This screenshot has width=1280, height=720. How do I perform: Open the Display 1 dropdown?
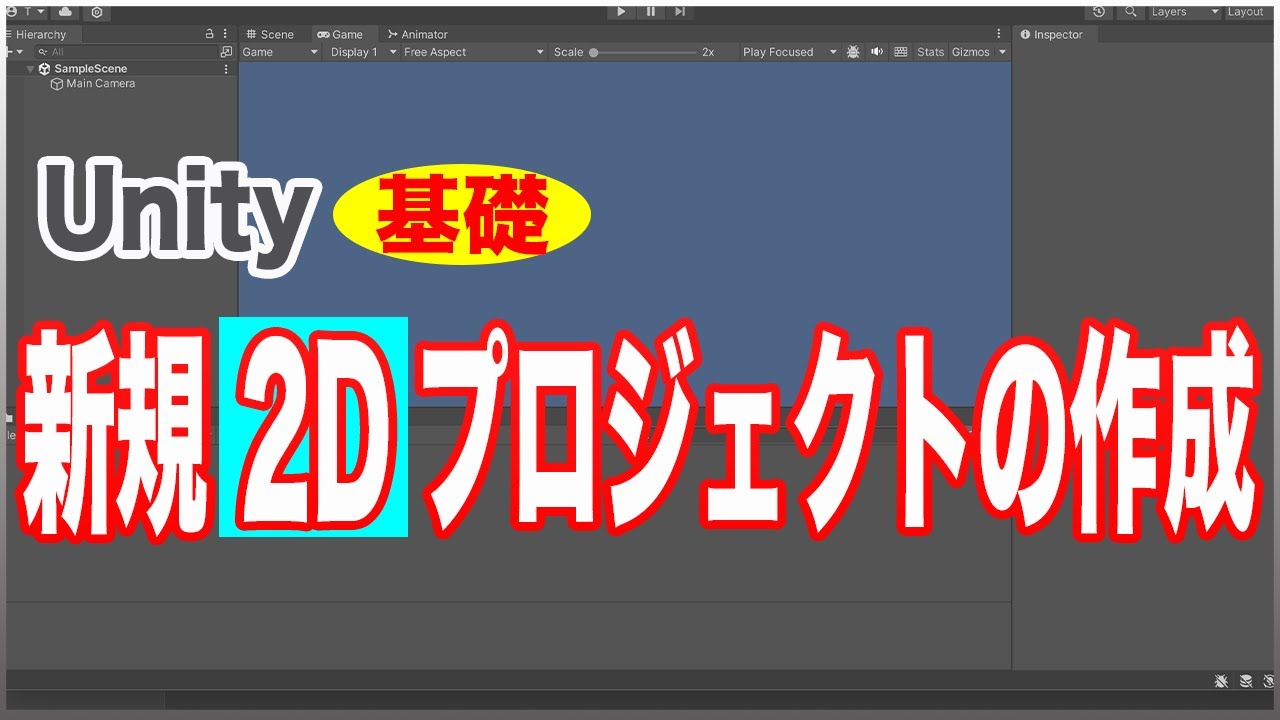(x=364, y=52)
